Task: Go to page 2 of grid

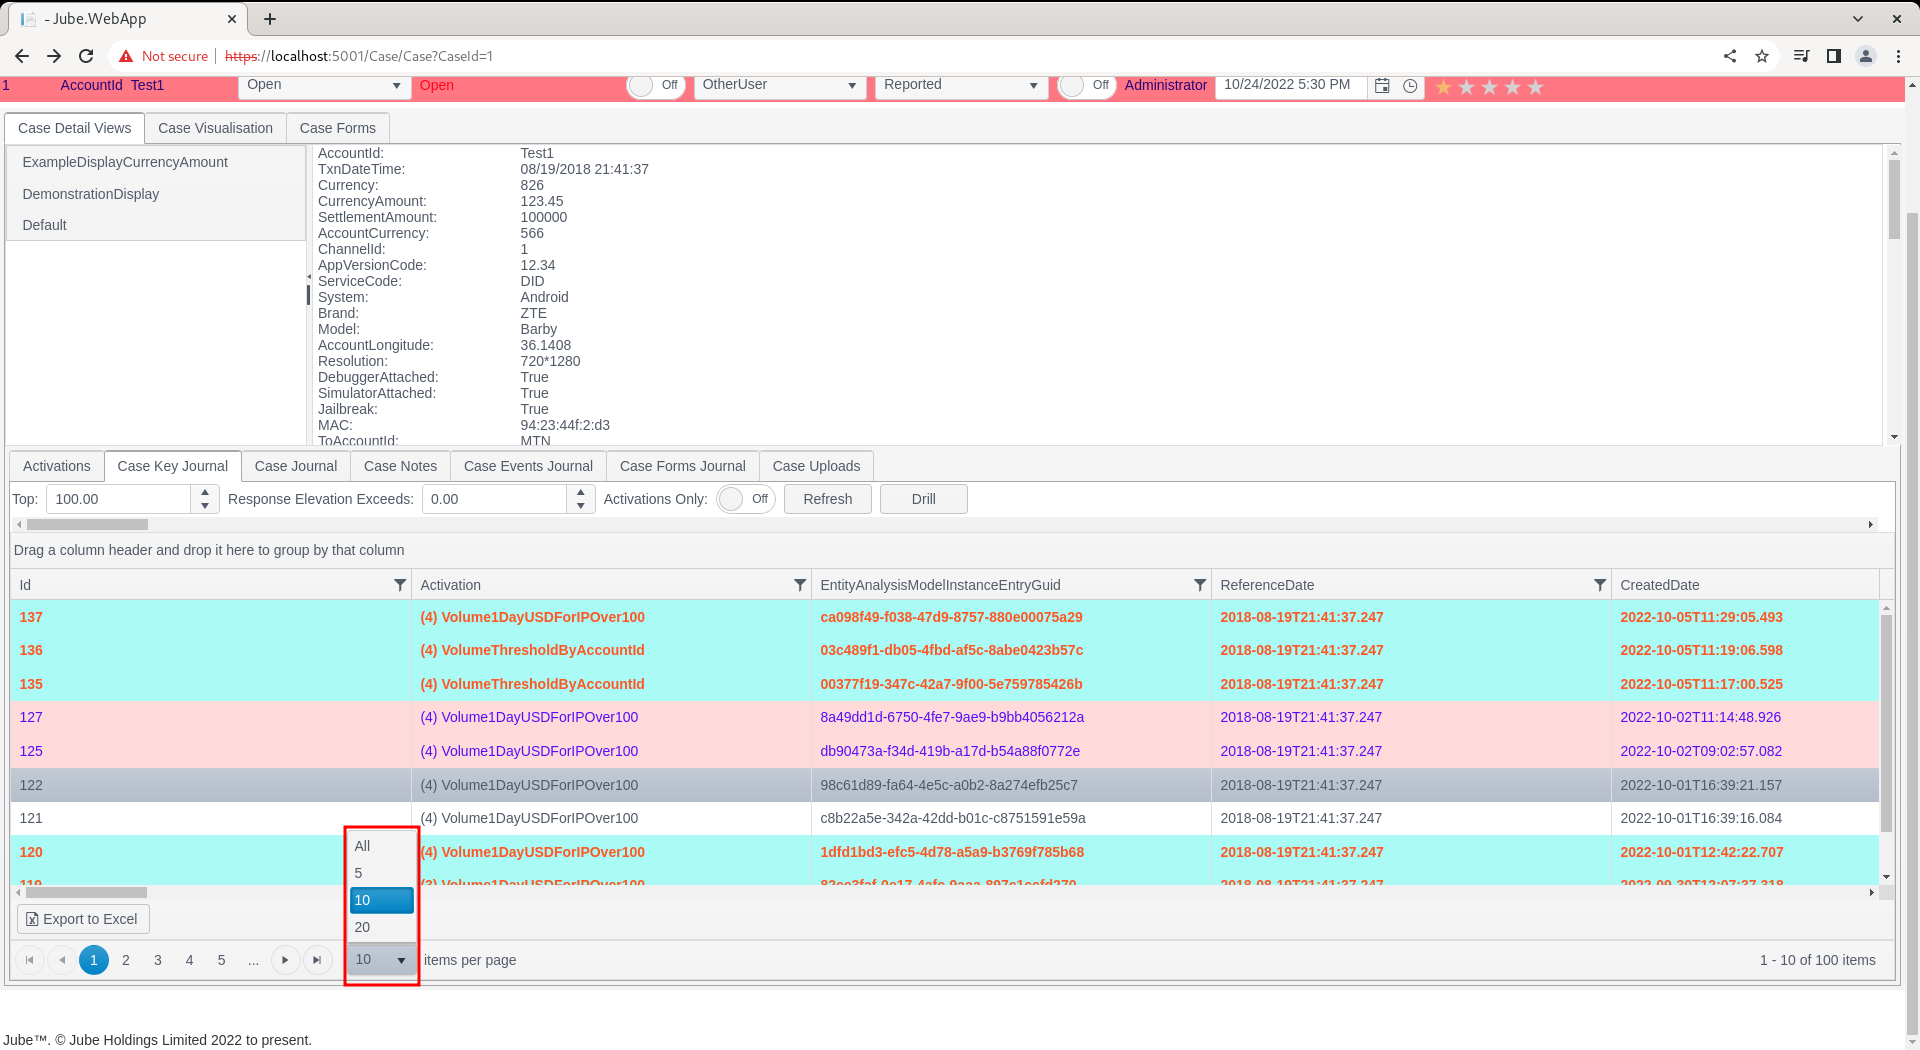Action: (126, 960)
